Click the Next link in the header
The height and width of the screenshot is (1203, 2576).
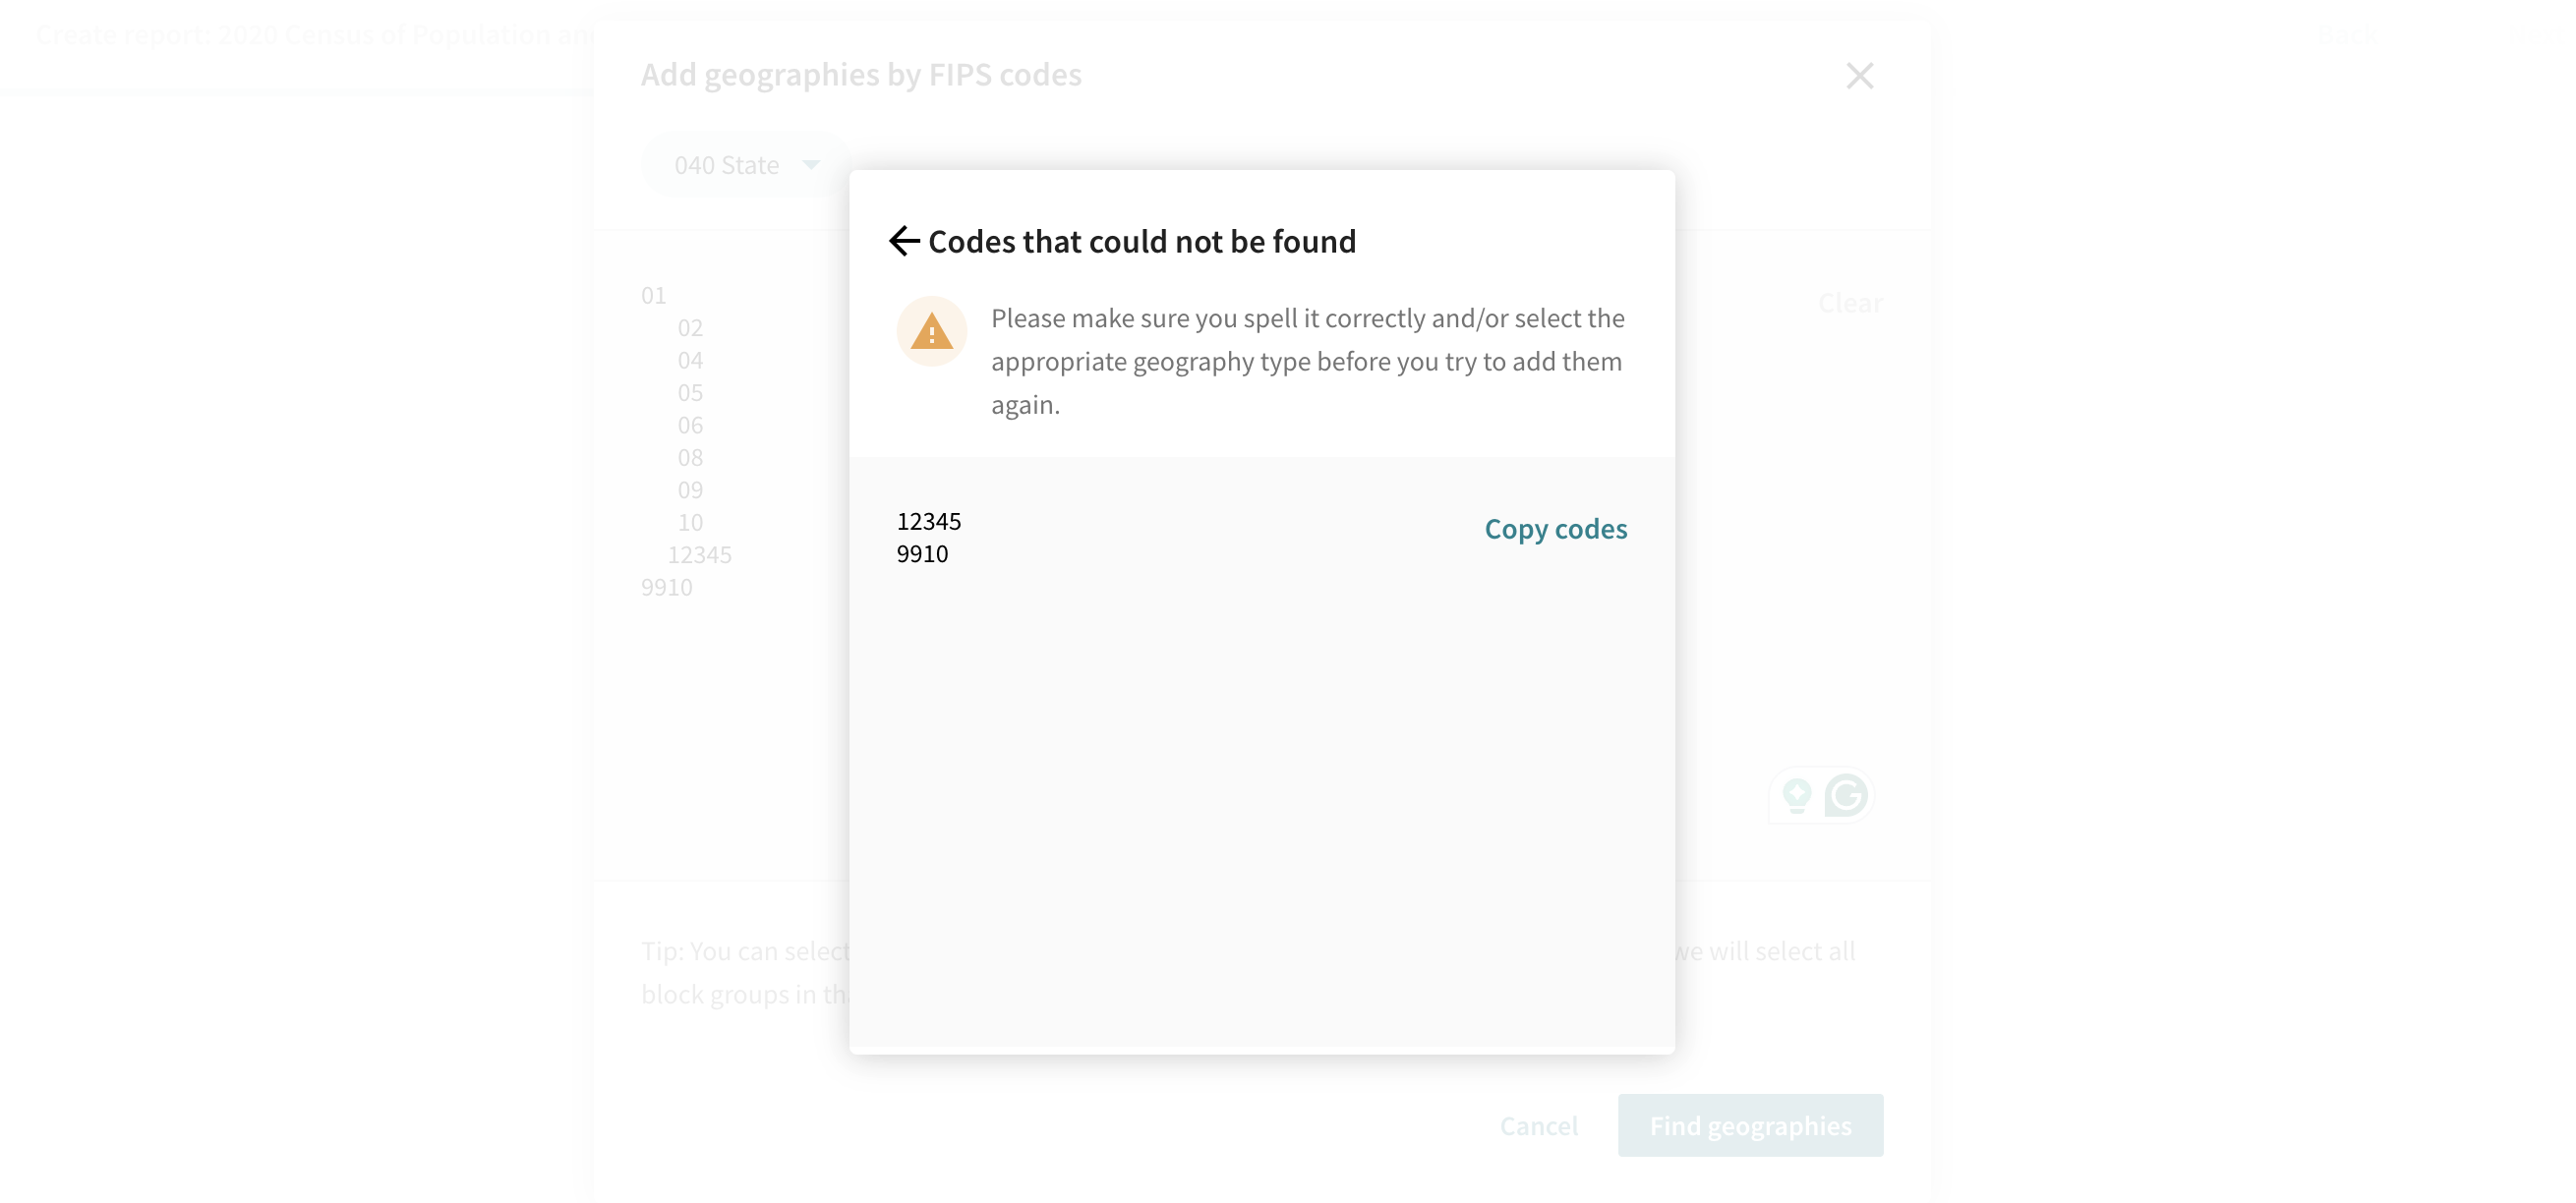click(x=2540, y=36)
